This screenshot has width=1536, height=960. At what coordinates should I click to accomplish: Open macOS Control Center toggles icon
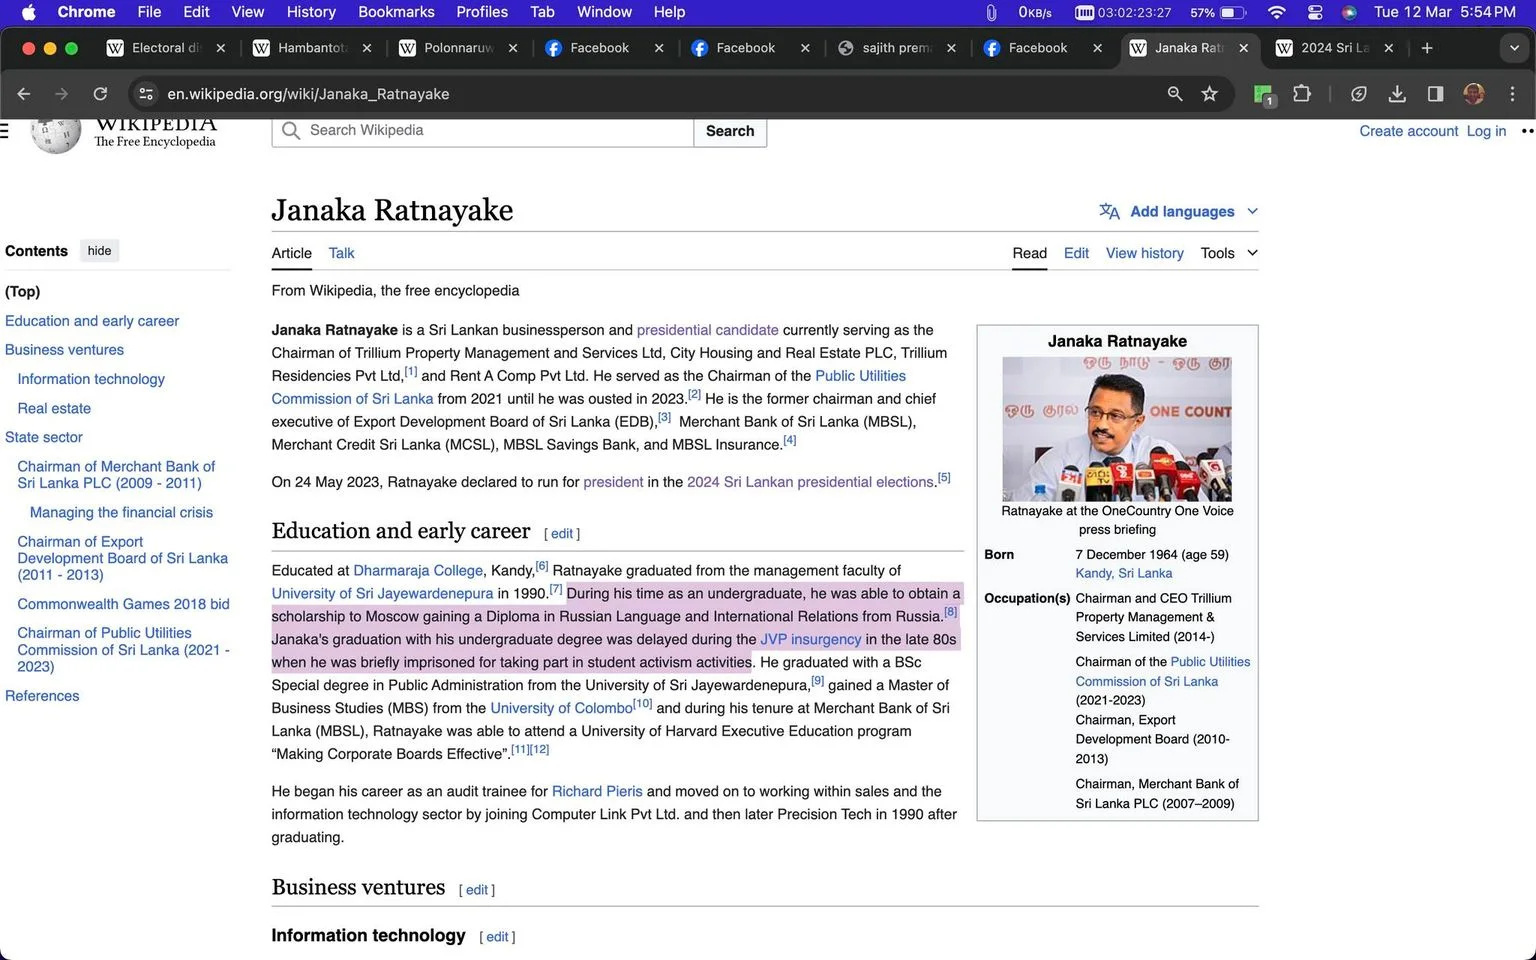1315,12
